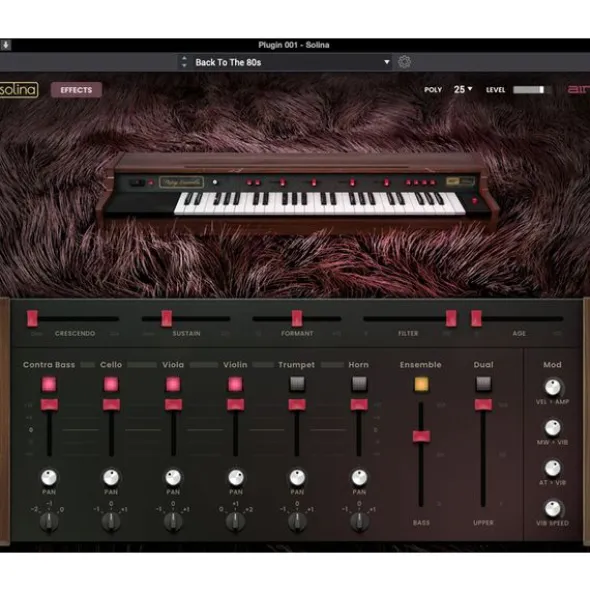Open the plugin settings gear icon
Viewport: 590px width, 591px height.
tap(404, 62)
